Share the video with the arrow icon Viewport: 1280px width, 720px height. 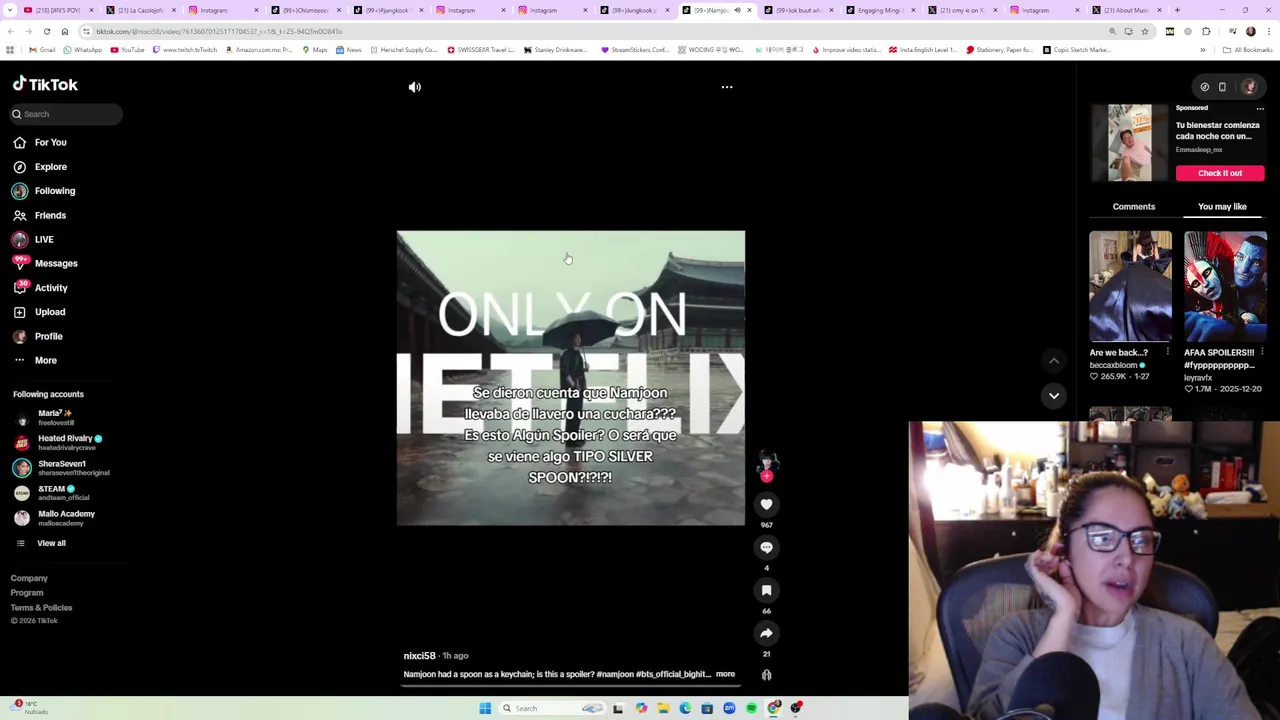click(x=766, y=633)
